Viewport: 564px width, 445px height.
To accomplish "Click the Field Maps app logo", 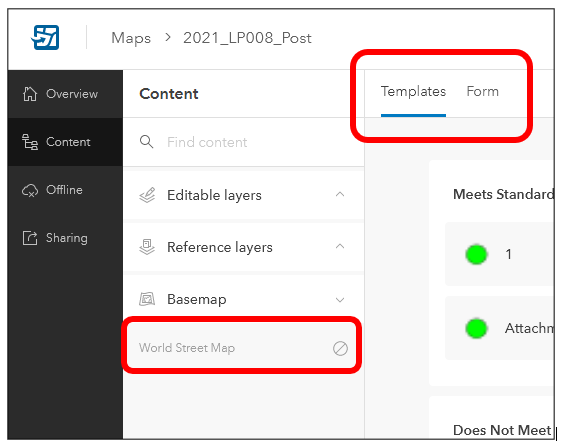I will click(x=45, y=37).
